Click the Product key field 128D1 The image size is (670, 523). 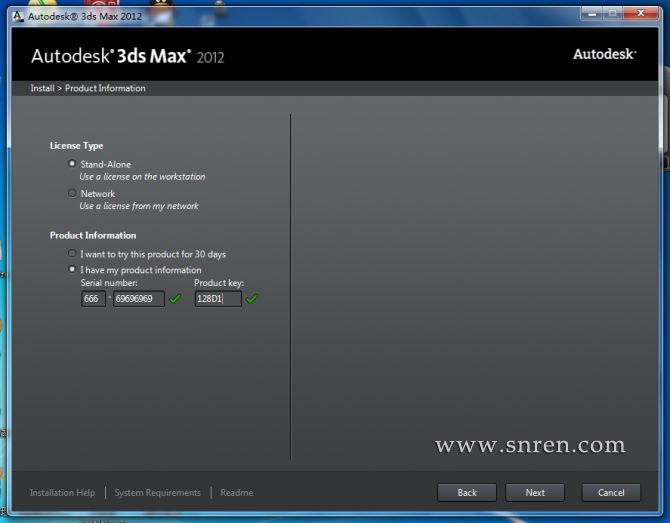tap(218, 298)
